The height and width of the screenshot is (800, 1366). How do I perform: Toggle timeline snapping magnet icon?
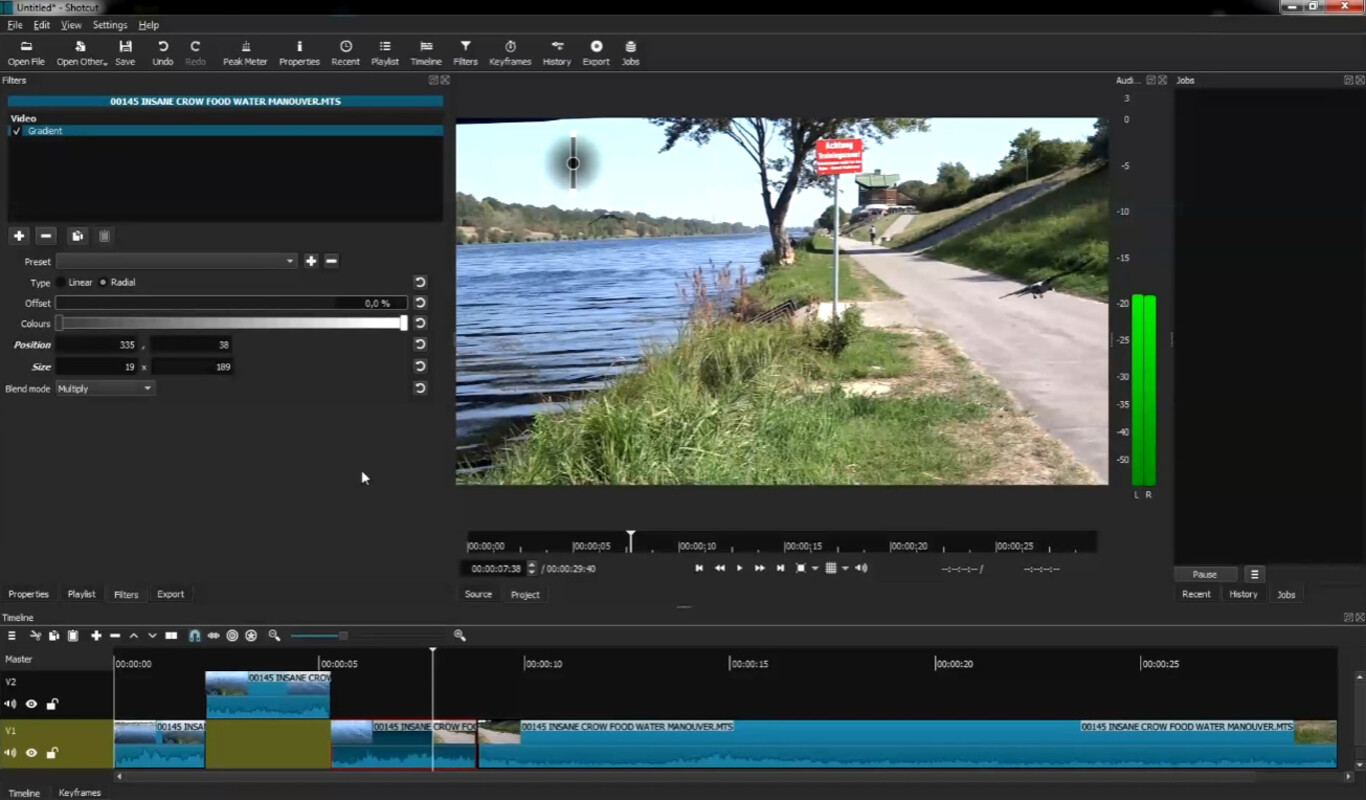(194, 636)
